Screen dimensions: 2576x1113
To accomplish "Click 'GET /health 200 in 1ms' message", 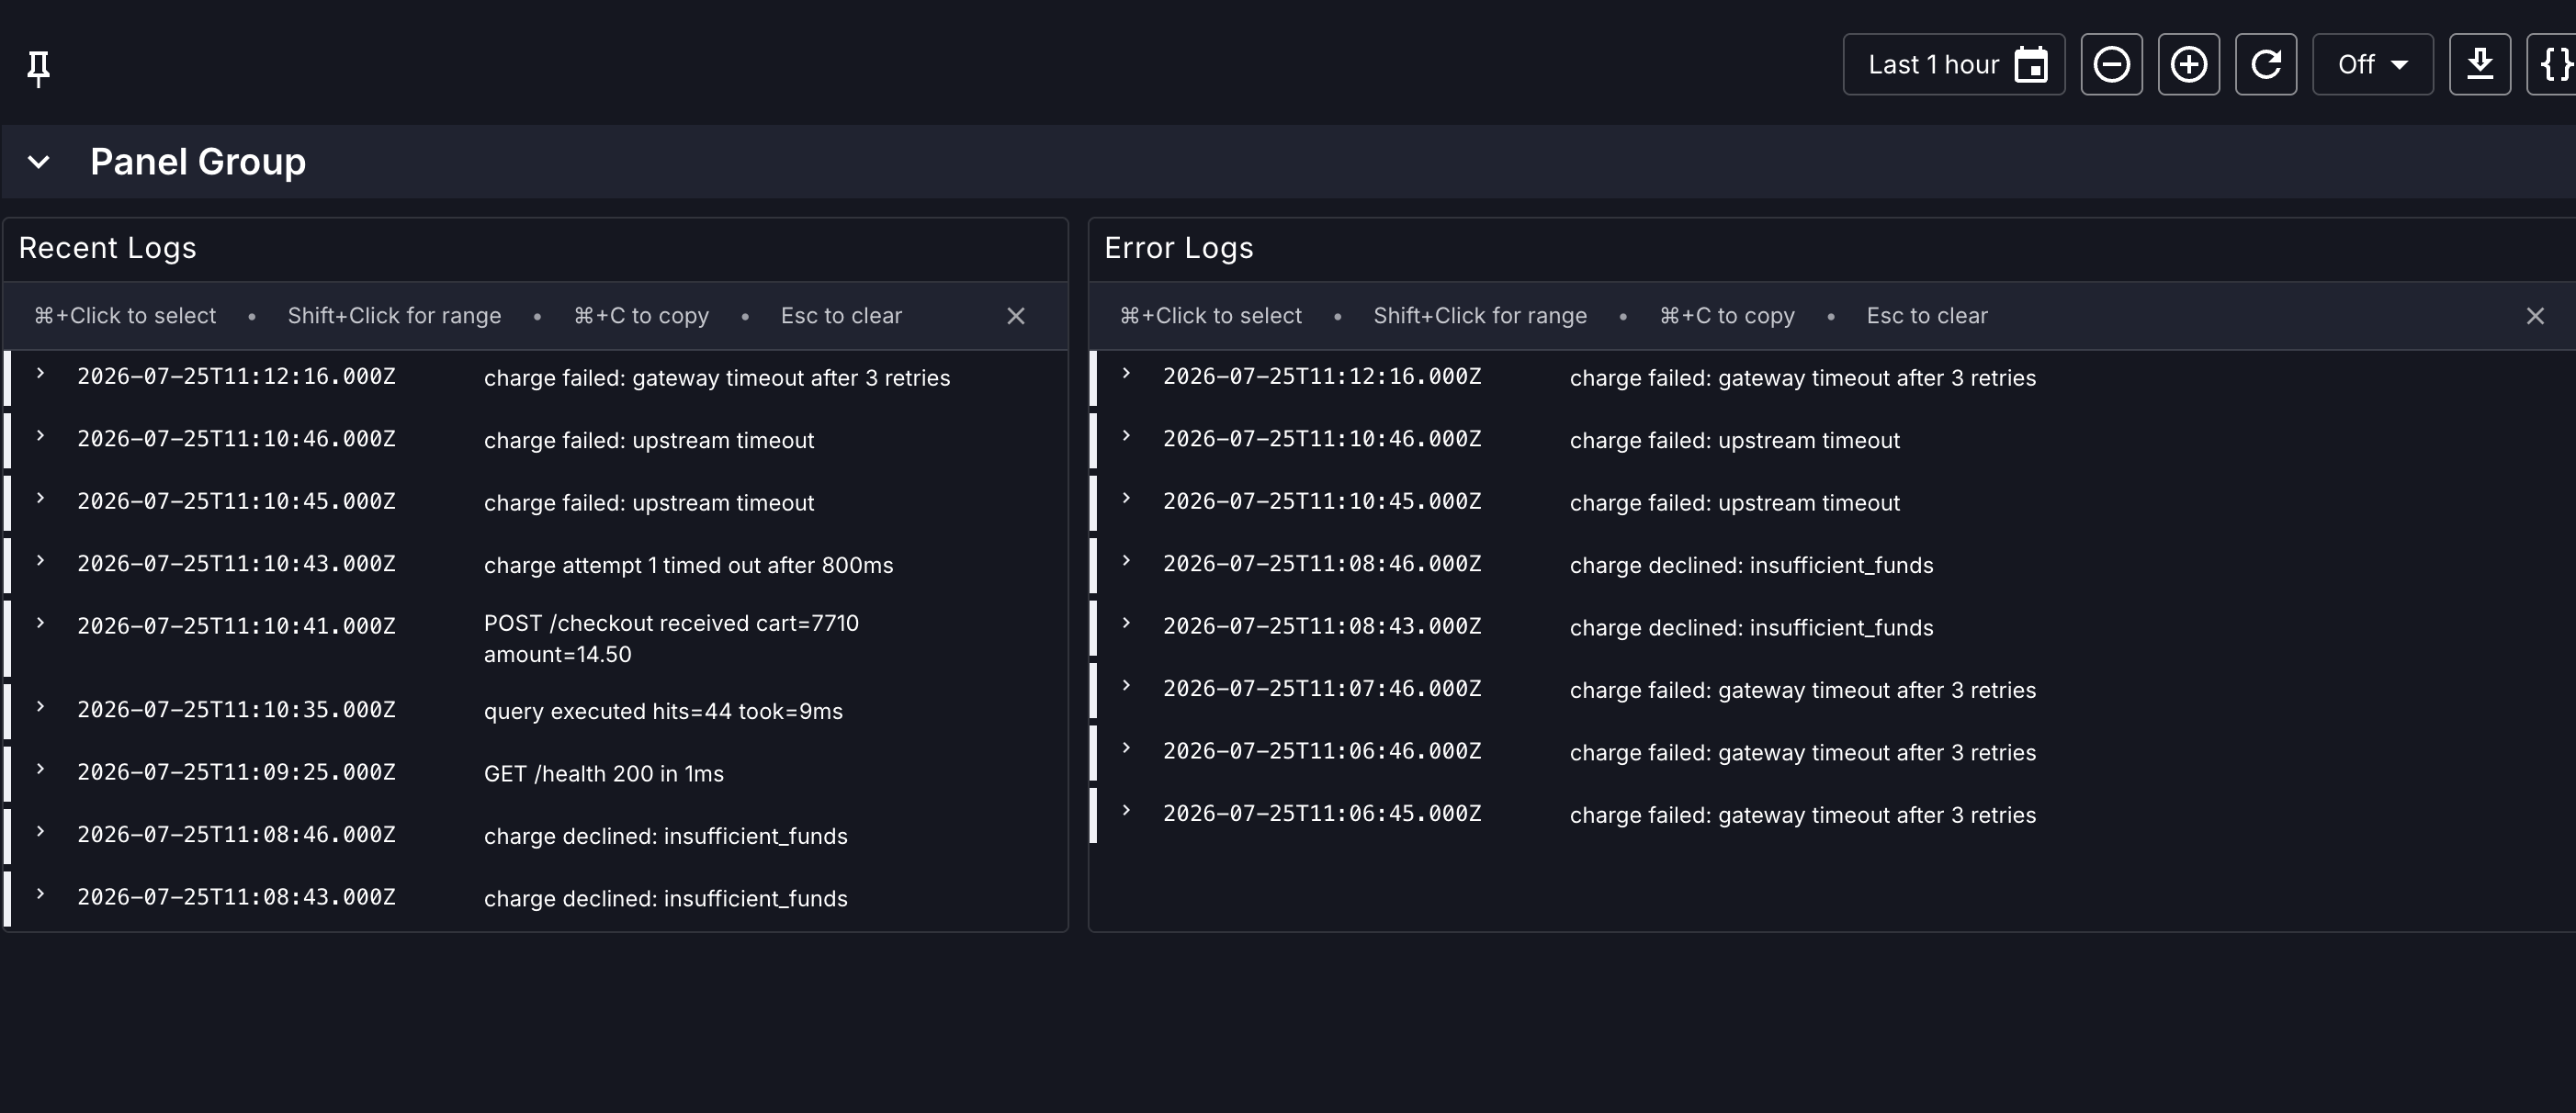I will tap(603, 774).
